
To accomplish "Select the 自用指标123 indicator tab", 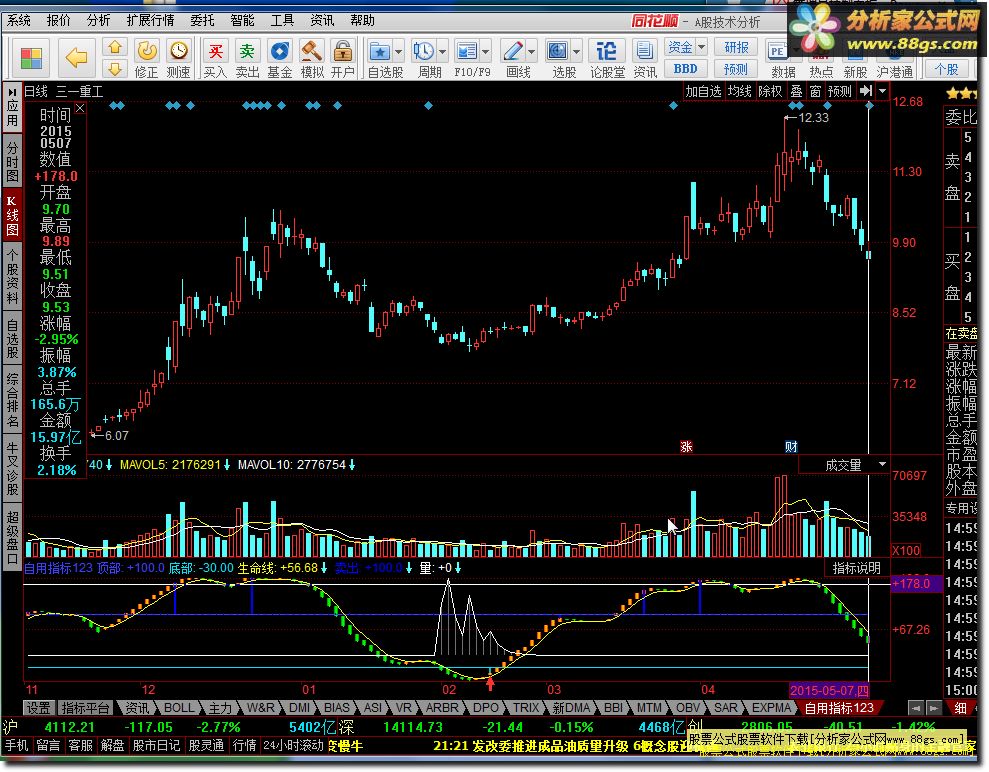I will (838, 708).
